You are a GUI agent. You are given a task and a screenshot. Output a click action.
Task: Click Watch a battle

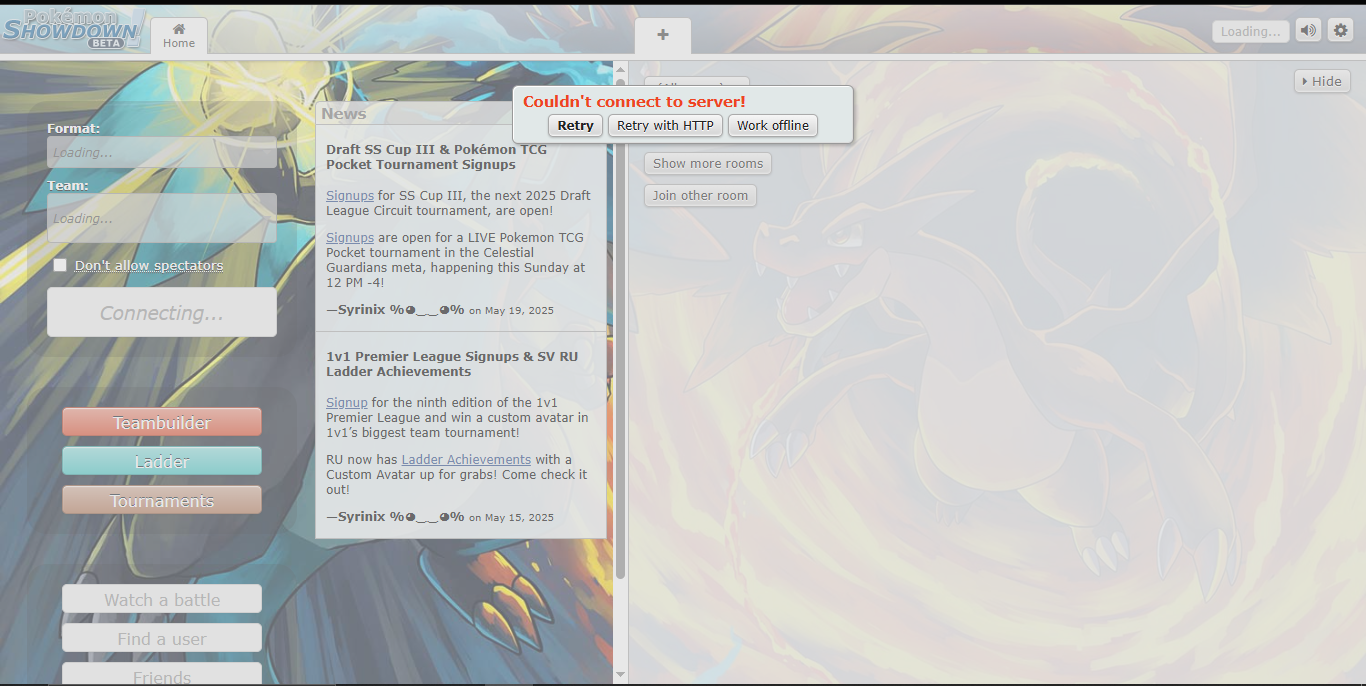pyautogui.click(x=162, y=599)
